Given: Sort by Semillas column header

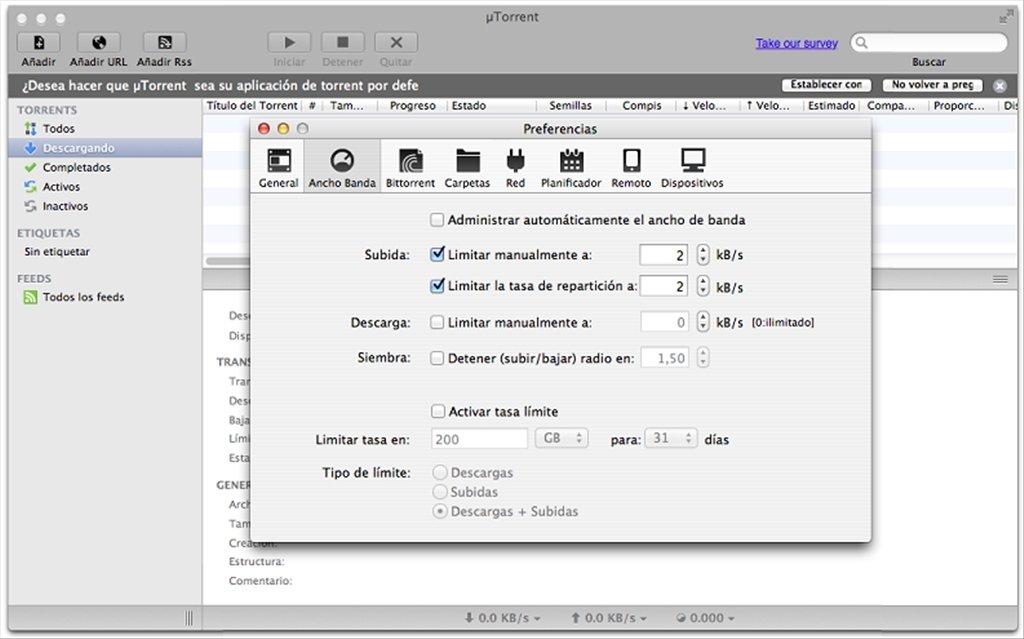Looking at the screenshot, I should click(570, 106).
